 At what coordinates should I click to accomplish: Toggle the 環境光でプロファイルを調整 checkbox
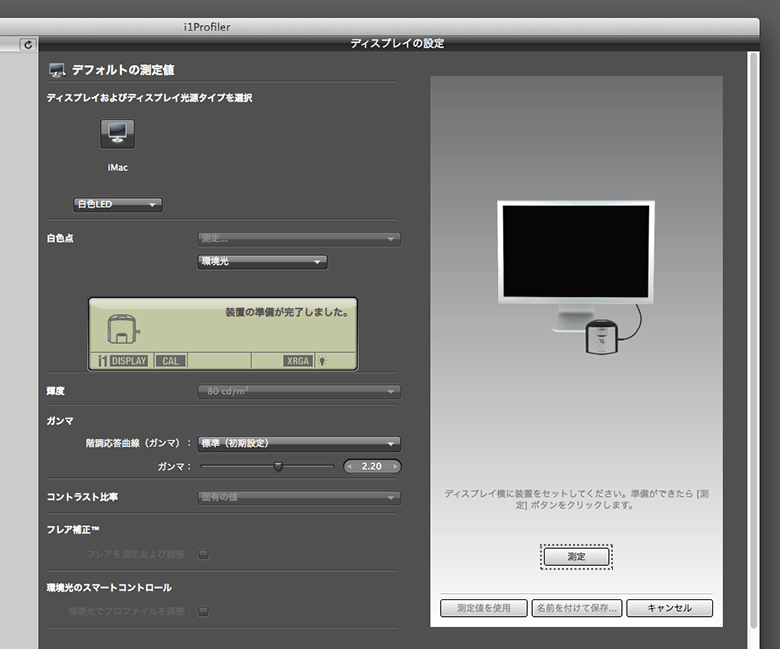[203, 611]
